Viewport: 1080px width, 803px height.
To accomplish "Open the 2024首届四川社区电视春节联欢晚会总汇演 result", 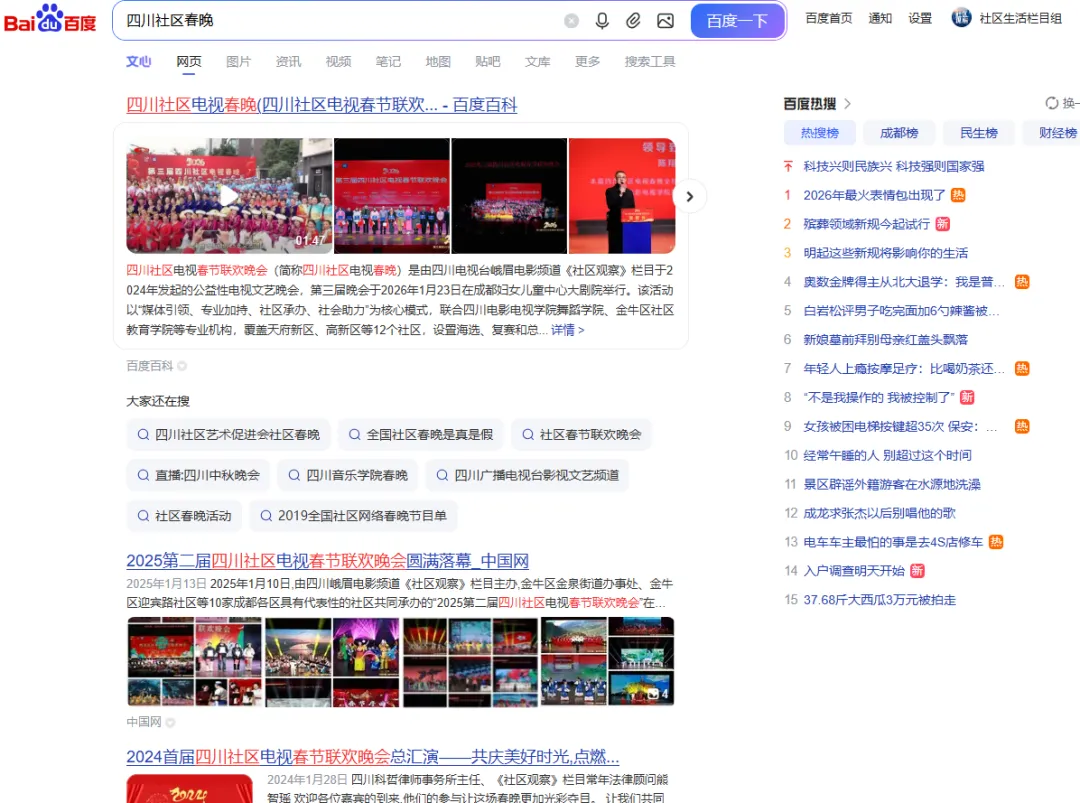I will point(373,757).
